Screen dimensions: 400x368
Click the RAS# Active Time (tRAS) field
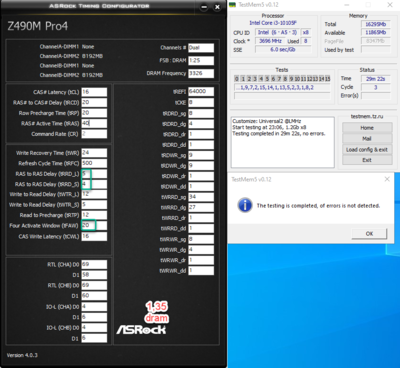[94, 123]
